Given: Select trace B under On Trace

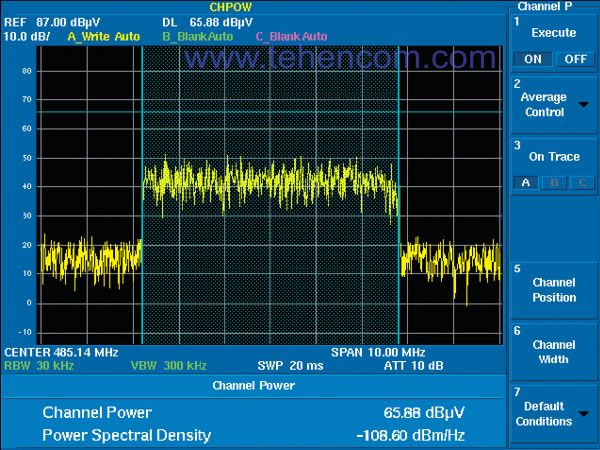Looking at the screenshot, I should click(x=554, y=183).
